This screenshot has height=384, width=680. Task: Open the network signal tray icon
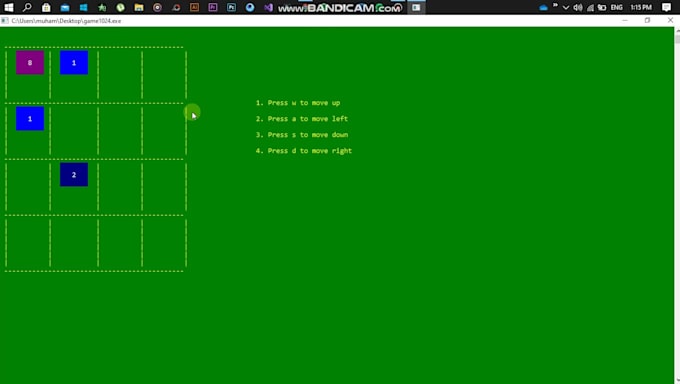pyautogui.click(x=590, y=7)
